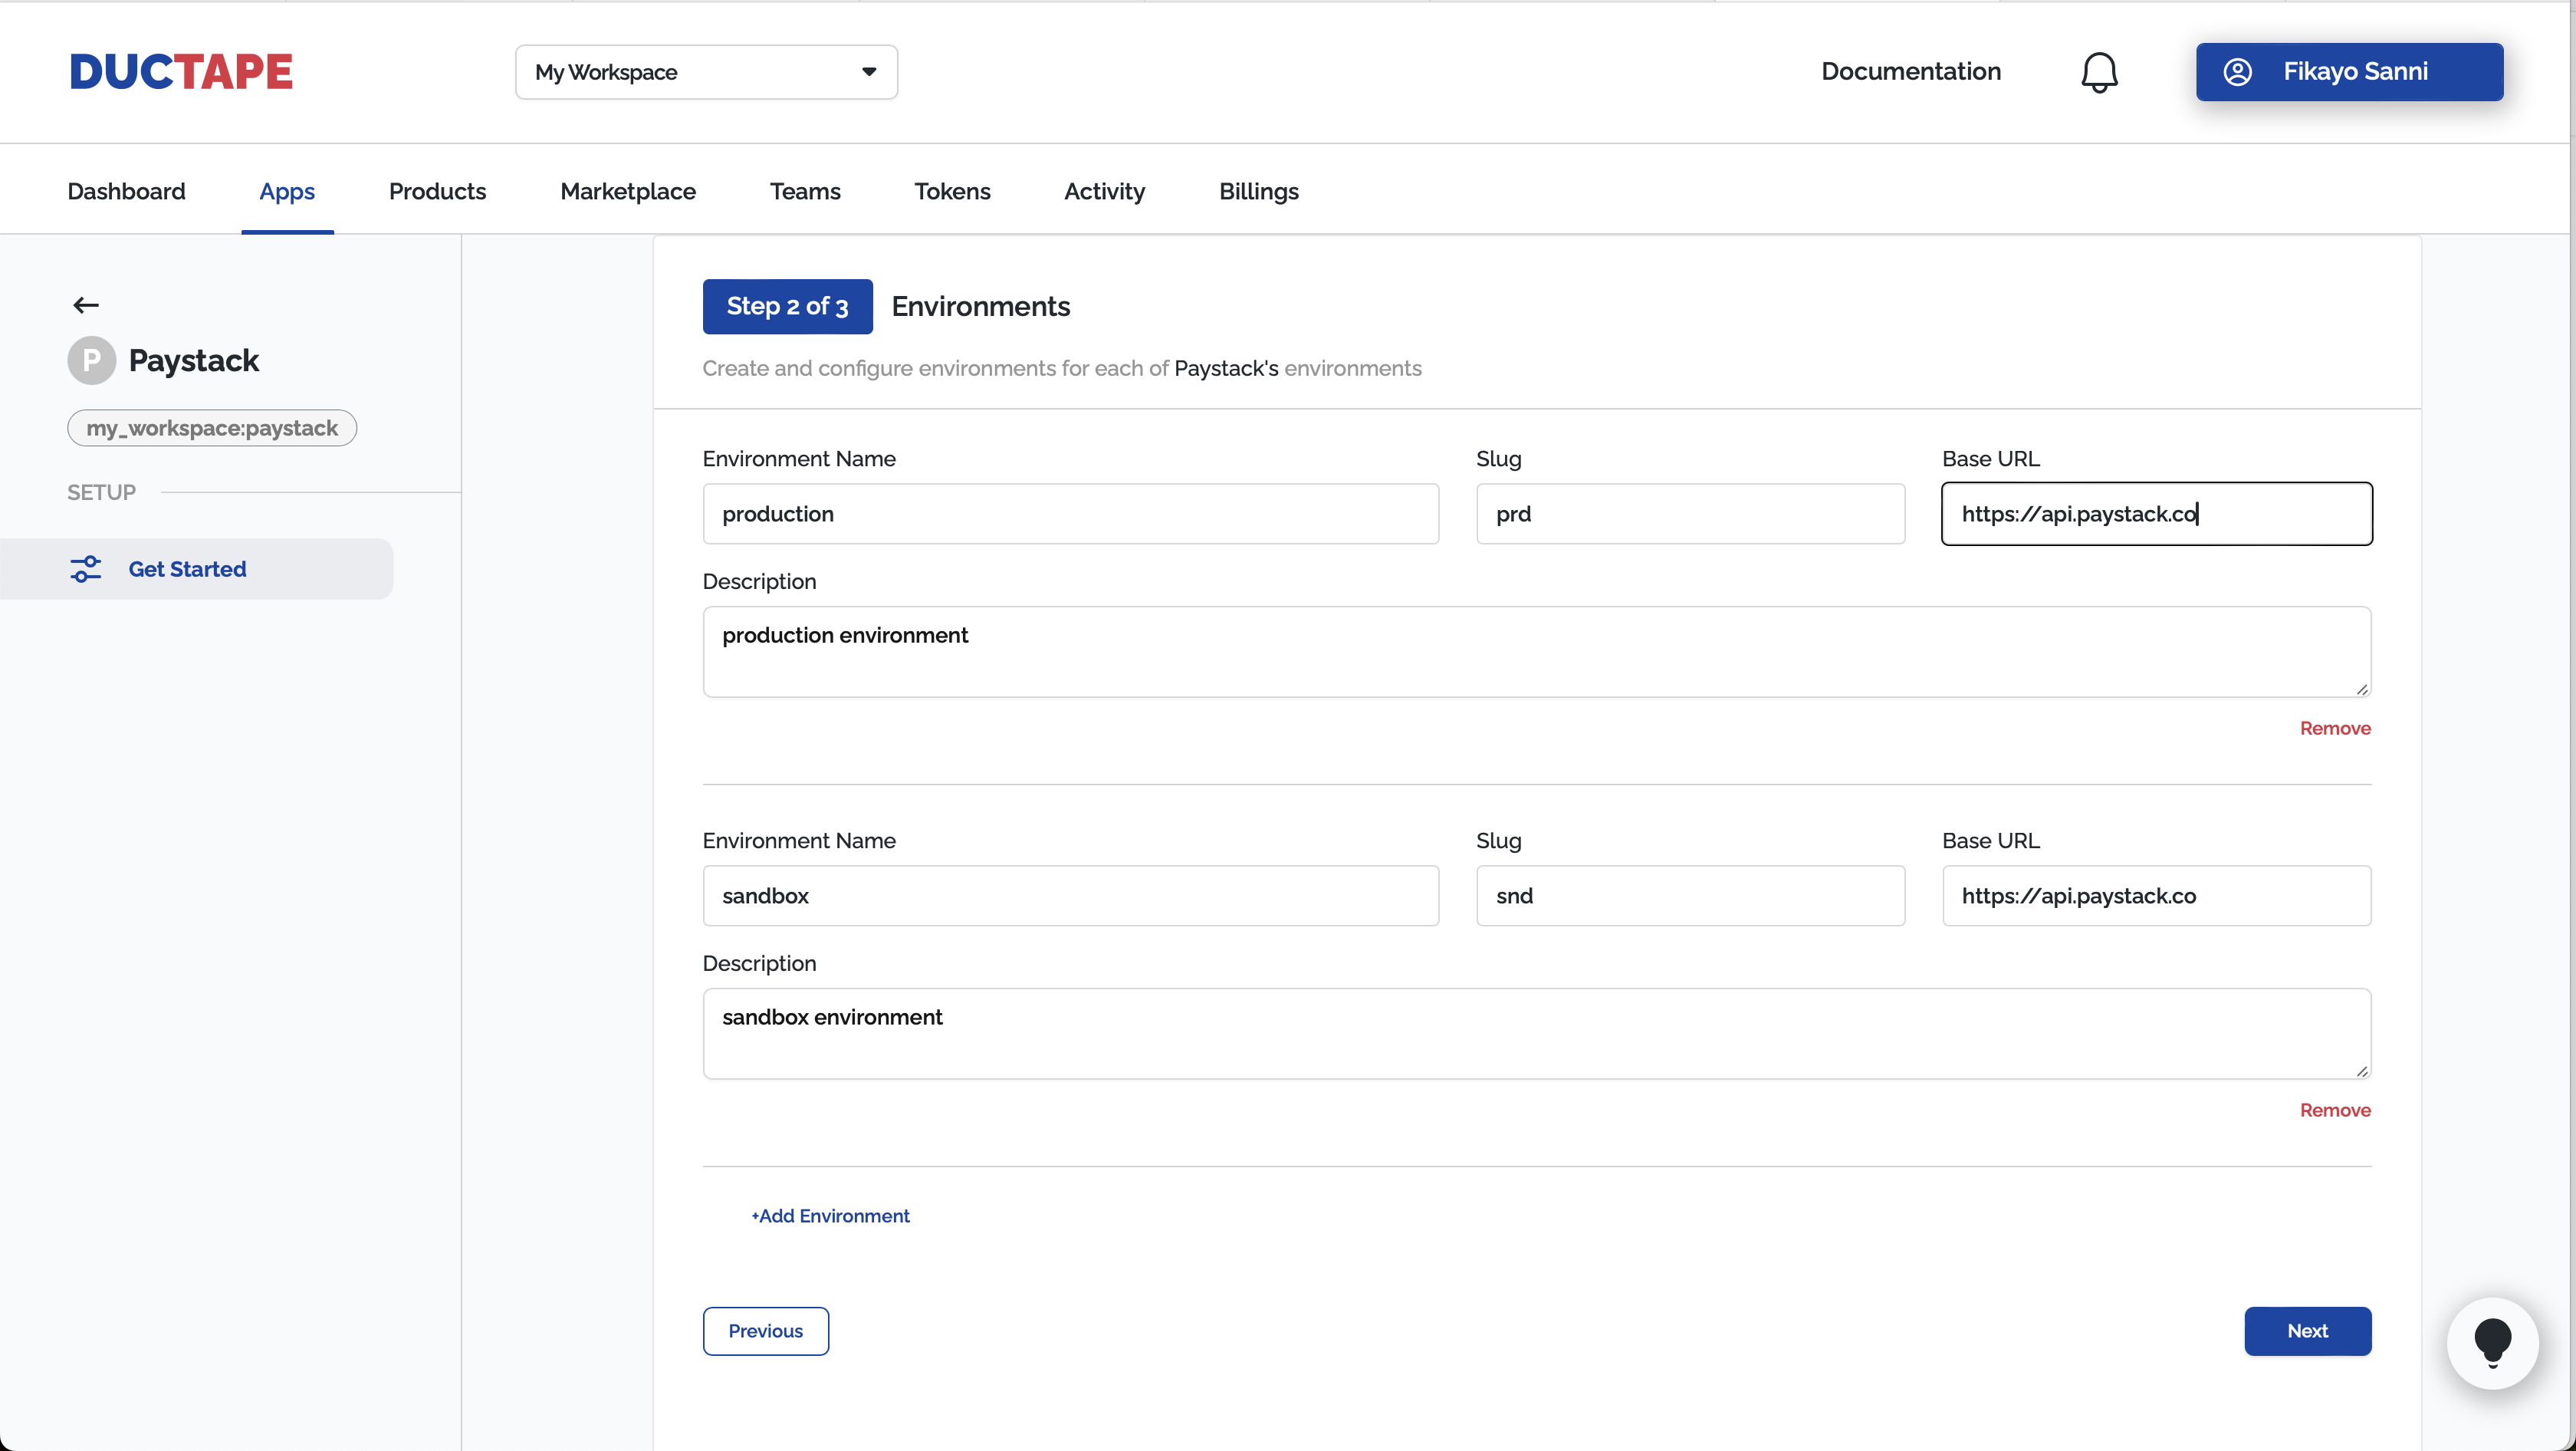Click the Paystack 'P' avatar icon
Screen dimensions: 2576x1451
91,360
